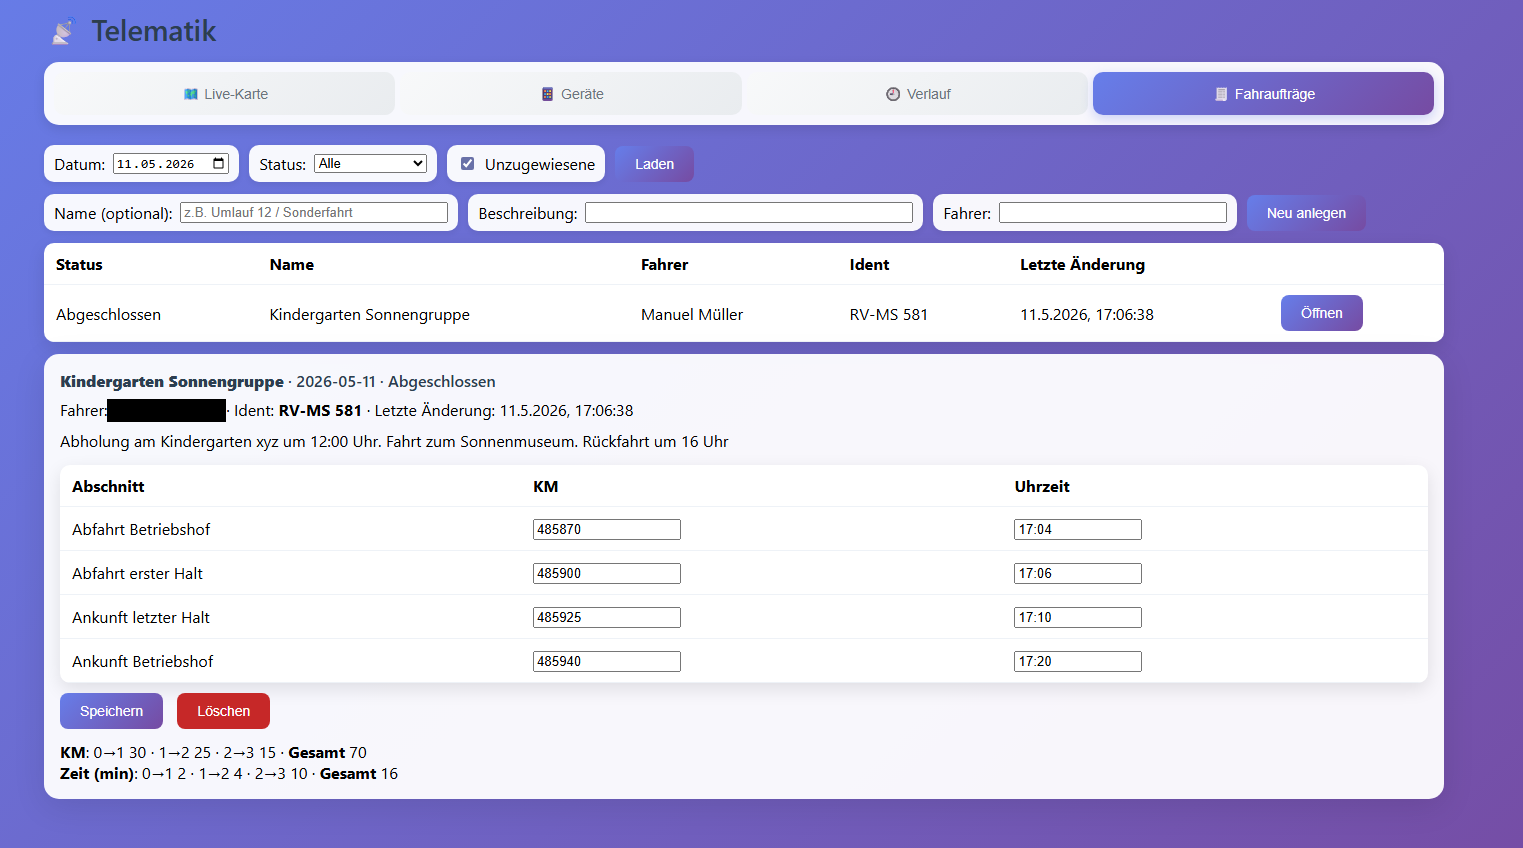Image resolution: width=1523 pixels, height=848 pixels.
Task: Open the calendar picker in Datum field
Action: click(219, 163)
